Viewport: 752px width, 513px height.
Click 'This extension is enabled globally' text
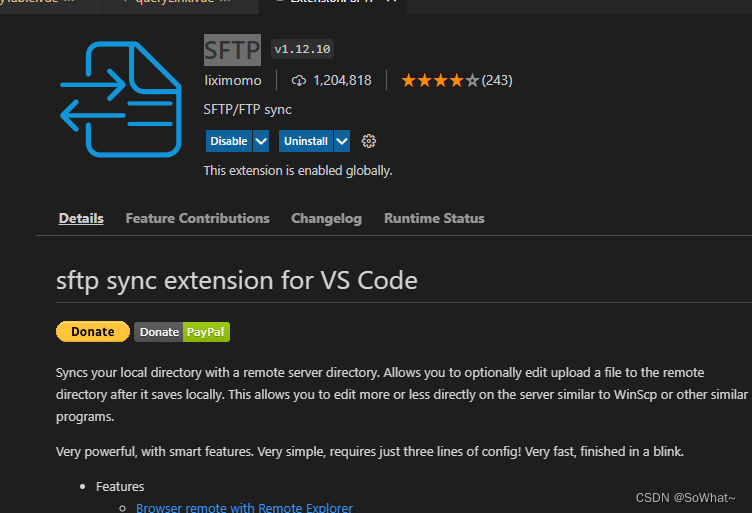click(298, 171)
